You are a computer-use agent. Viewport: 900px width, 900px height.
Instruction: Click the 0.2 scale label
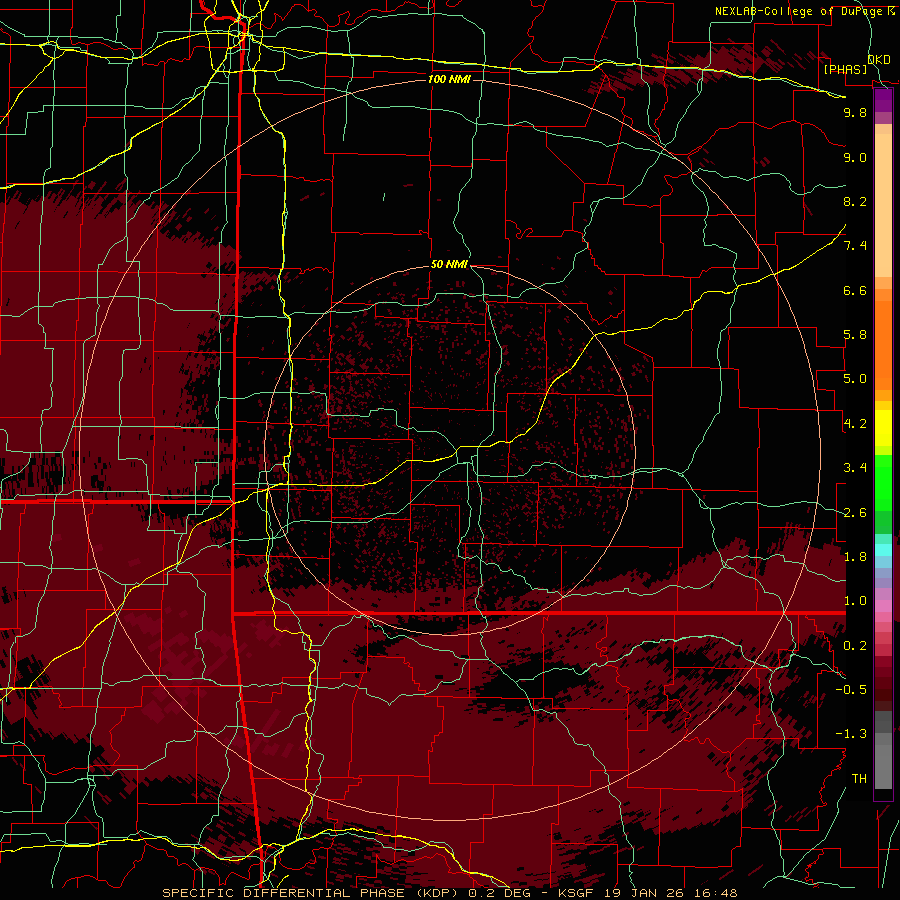[x=855, y=646]
